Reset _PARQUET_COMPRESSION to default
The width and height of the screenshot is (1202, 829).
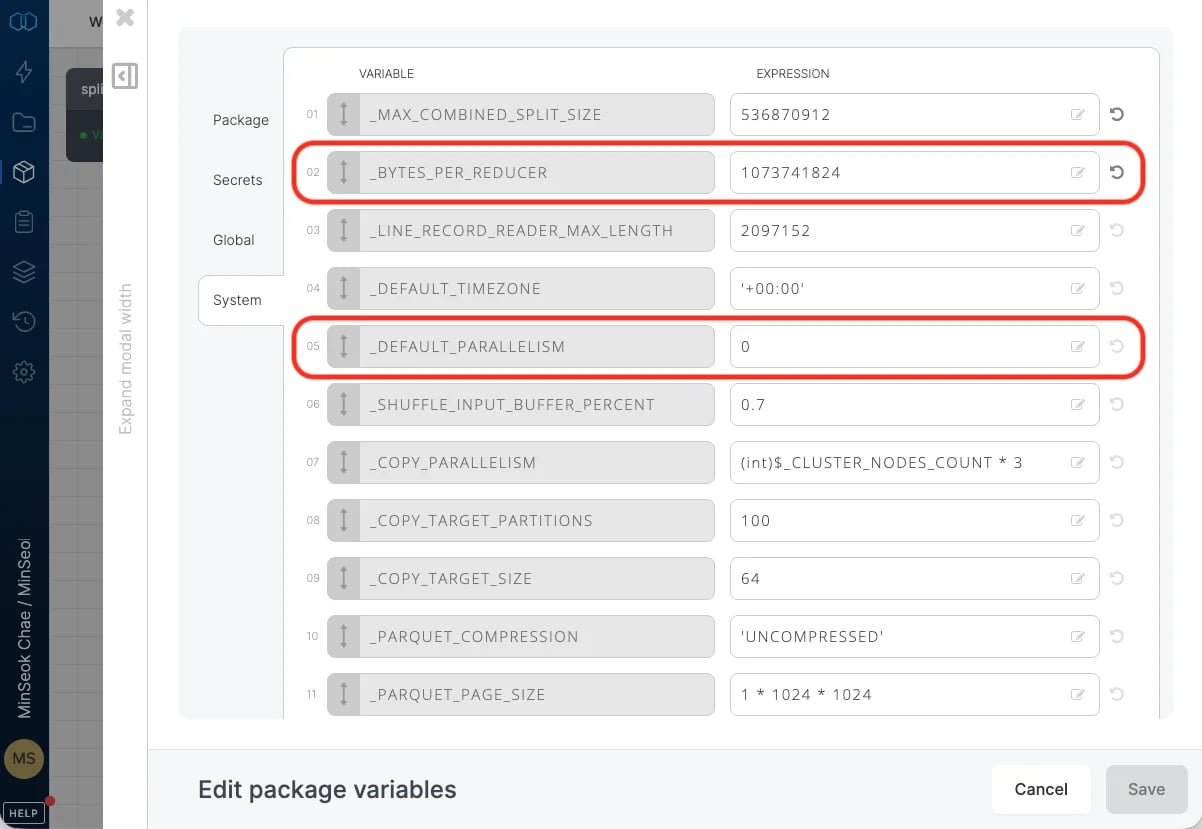pos(1117,636)
